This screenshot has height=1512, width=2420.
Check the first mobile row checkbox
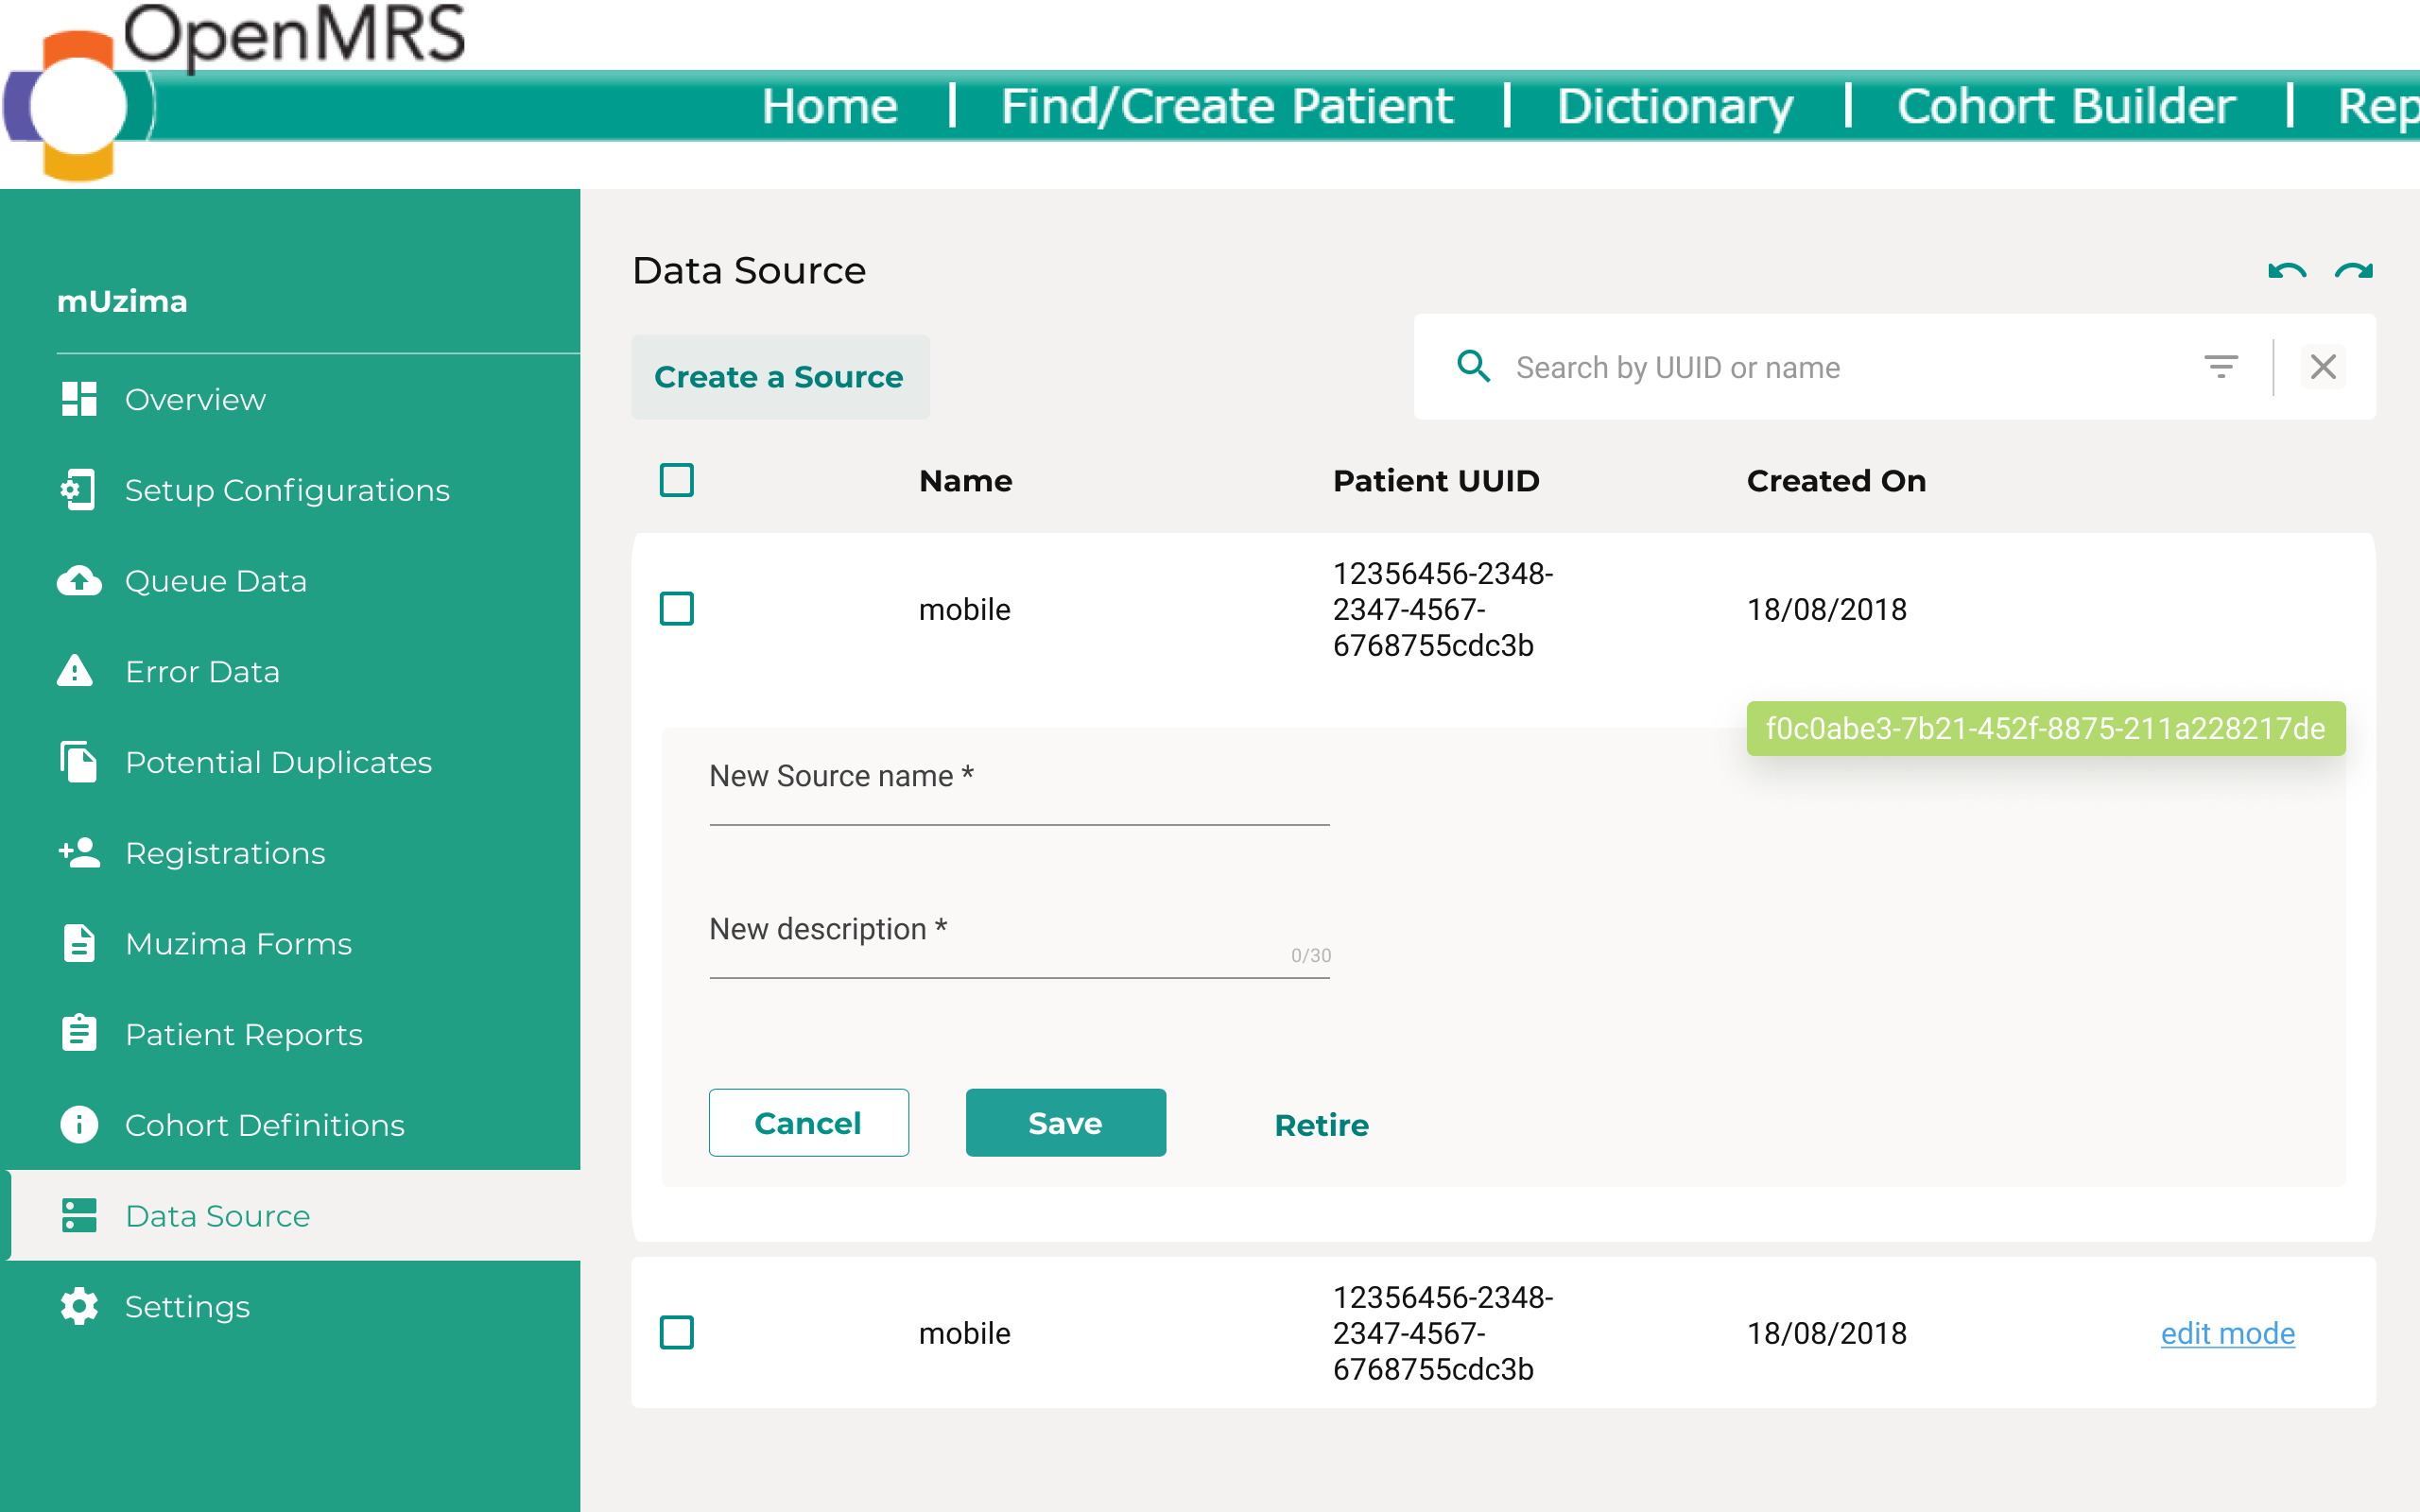[x=677, y=609]
